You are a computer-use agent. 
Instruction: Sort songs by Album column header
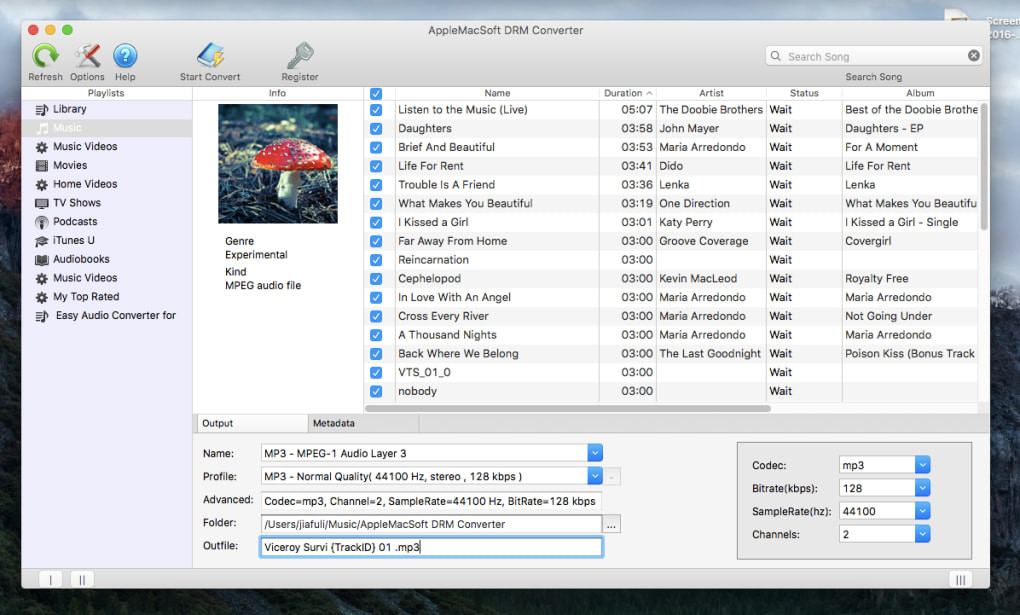(920, 93)
